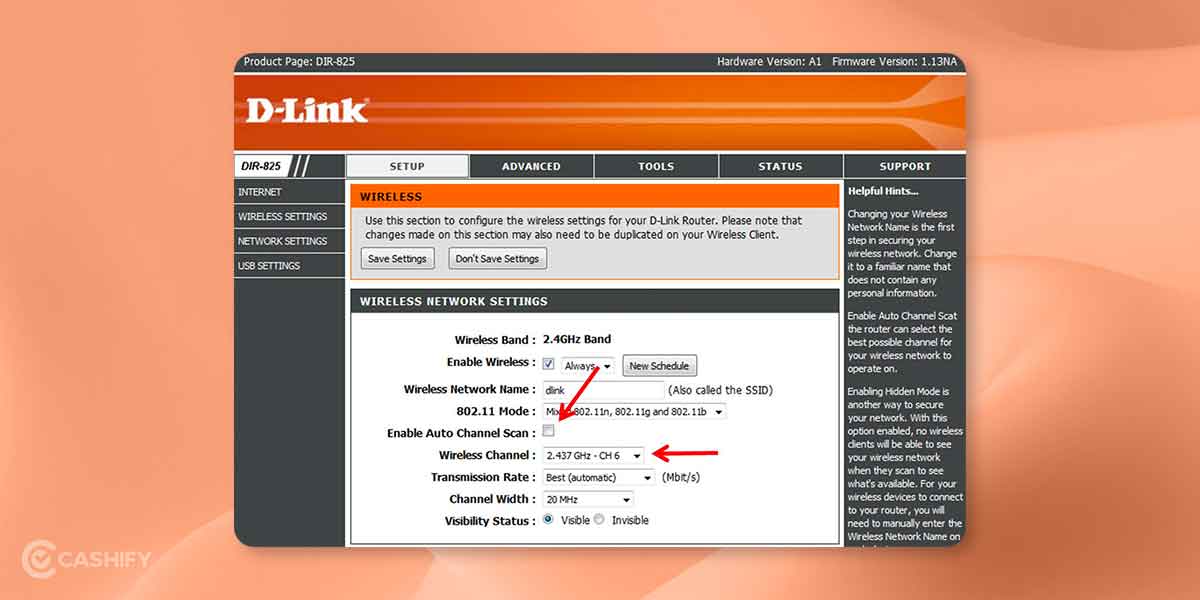Open the 802.11 Mode dropdown
This screenshot has width=1200, height=600.
click(635, 411)
